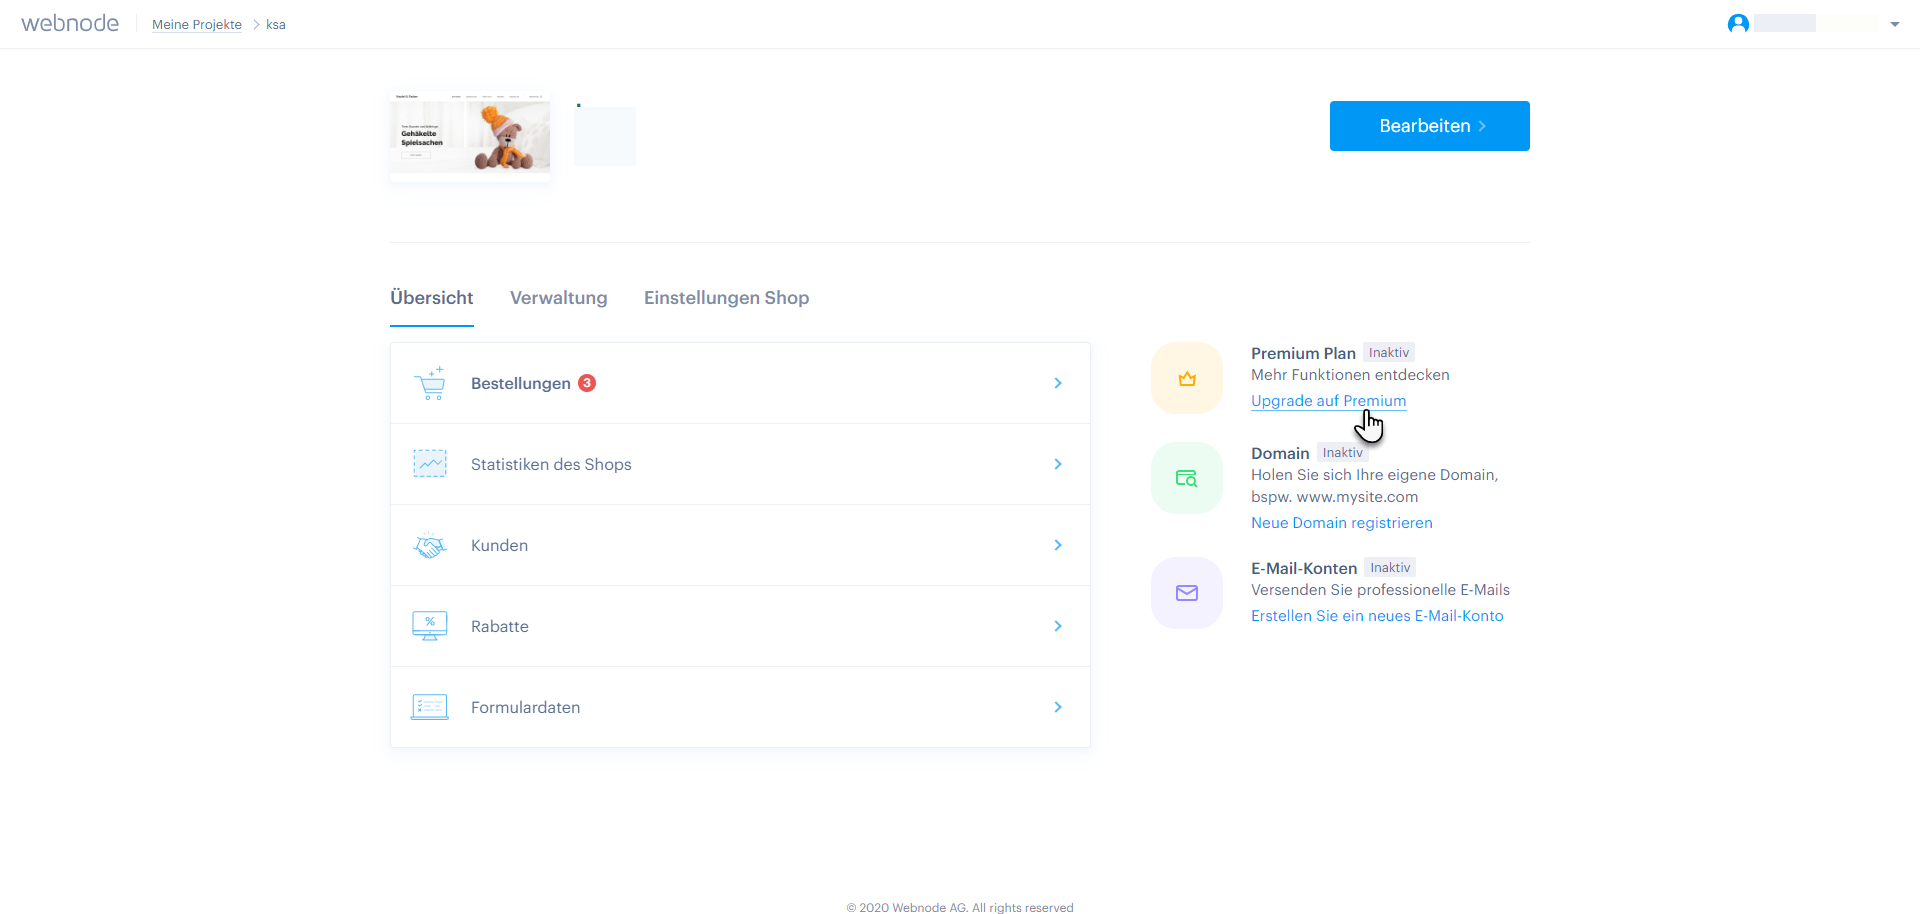Expand the Kunden row chevron
1920x914 pixels.
(x=1058, y=545)
